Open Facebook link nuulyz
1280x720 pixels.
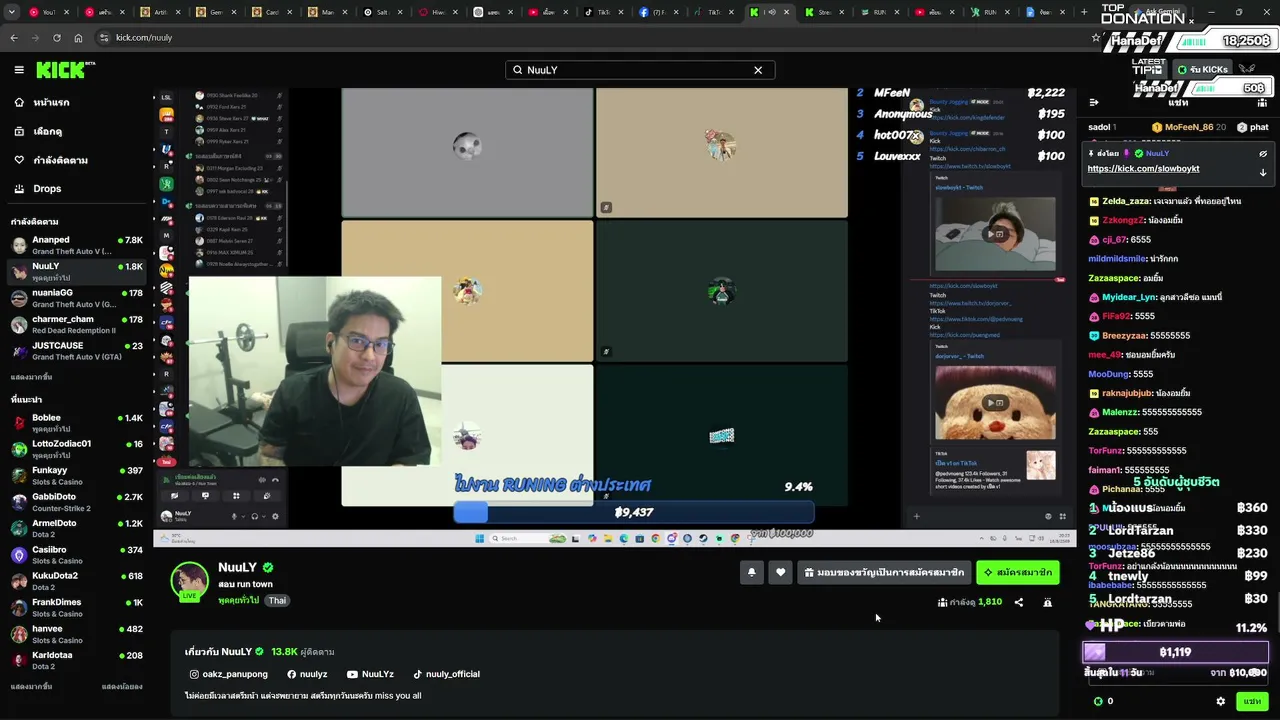(307, 674)
